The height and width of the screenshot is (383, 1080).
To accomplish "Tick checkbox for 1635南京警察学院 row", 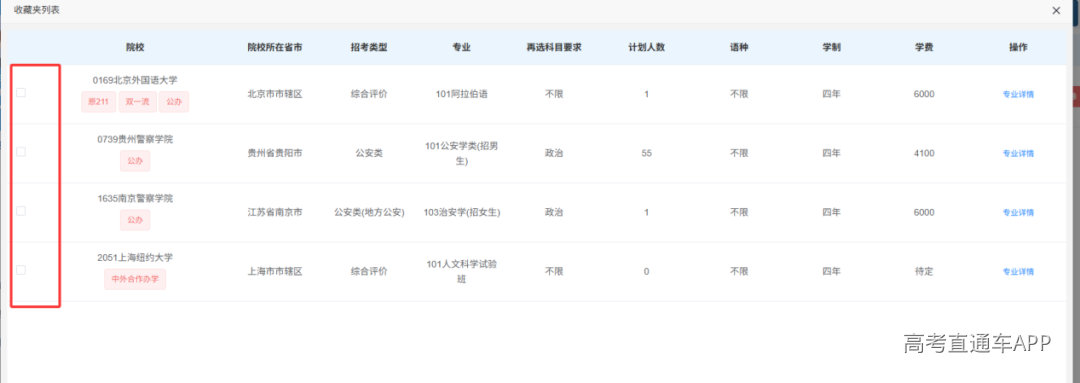I will [21, 211].
